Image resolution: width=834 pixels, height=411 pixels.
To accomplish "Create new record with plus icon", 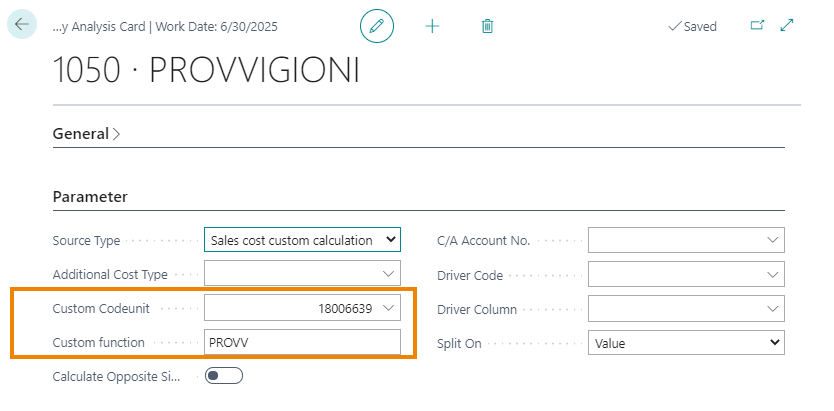I will 432,26.
